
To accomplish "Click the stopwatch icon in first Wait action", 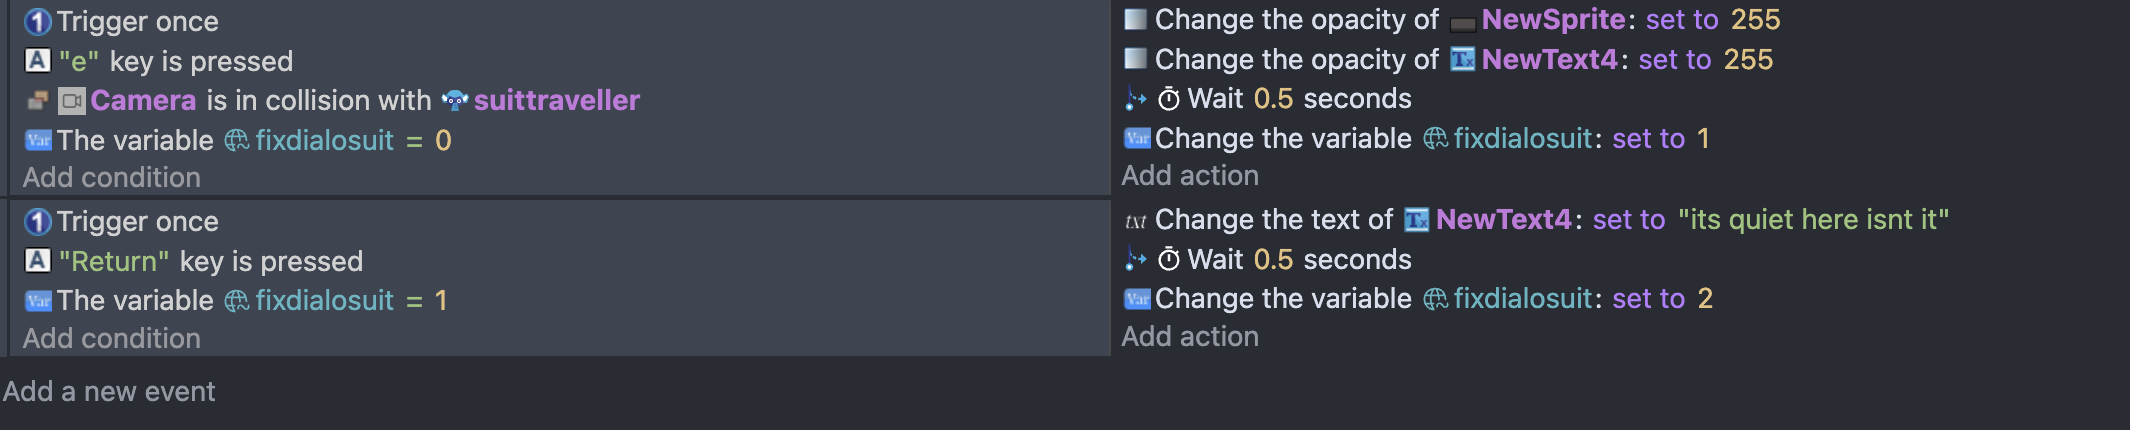I will (1168, 99).
